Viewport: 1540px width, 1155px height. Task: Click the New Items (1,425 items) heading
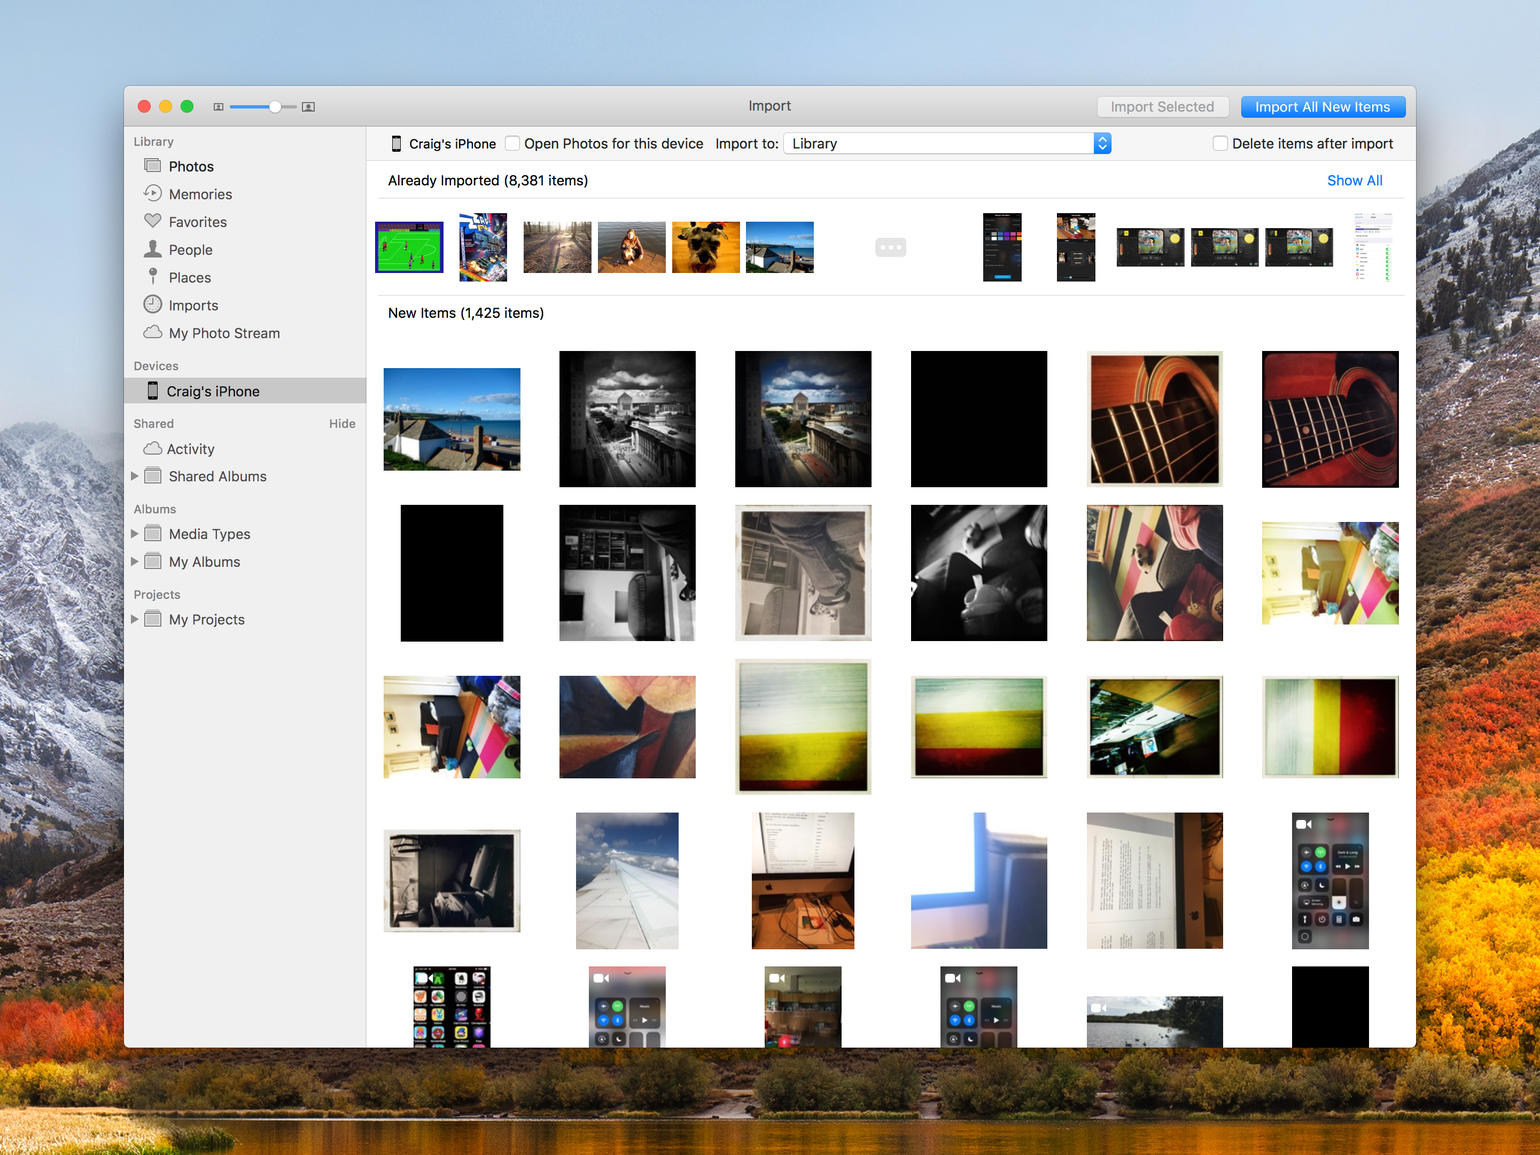point(466,313)
